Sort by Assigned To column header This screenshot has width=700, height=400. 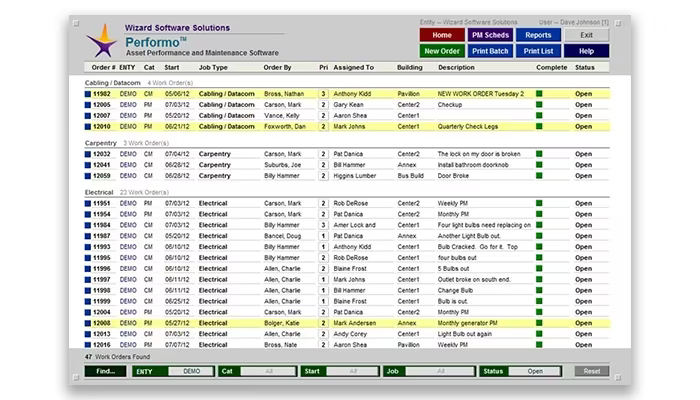(354, 67)
